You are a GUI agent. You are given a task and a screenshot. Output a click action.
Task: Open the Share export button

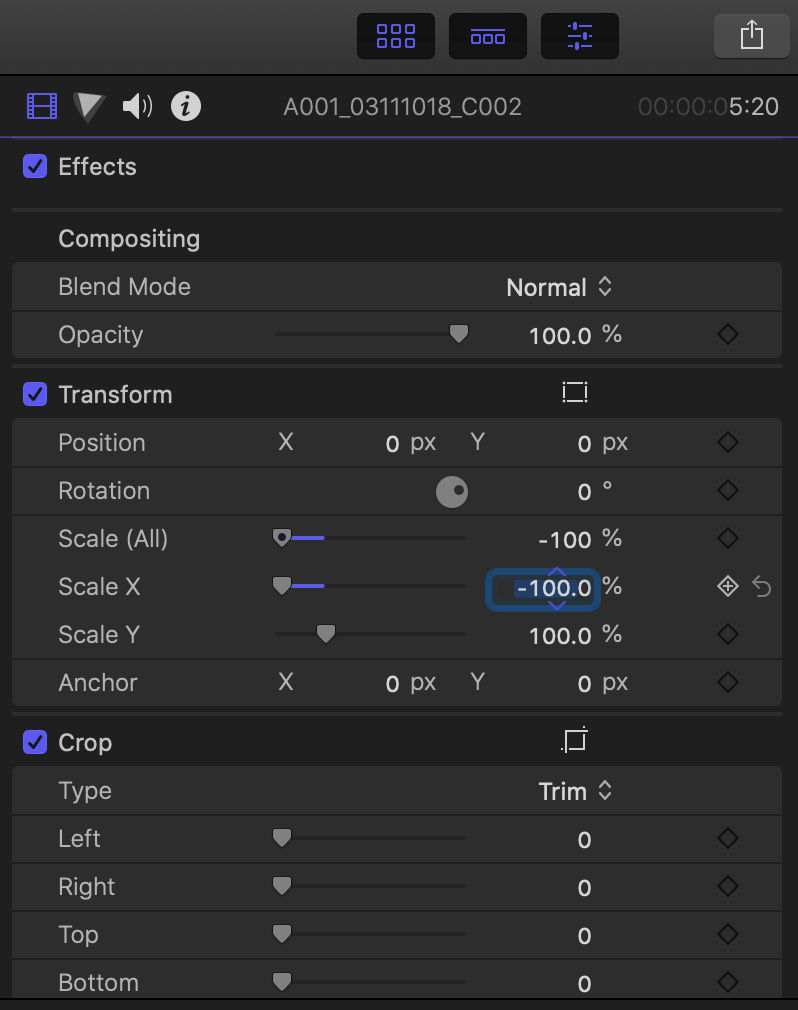coord(751,36)
